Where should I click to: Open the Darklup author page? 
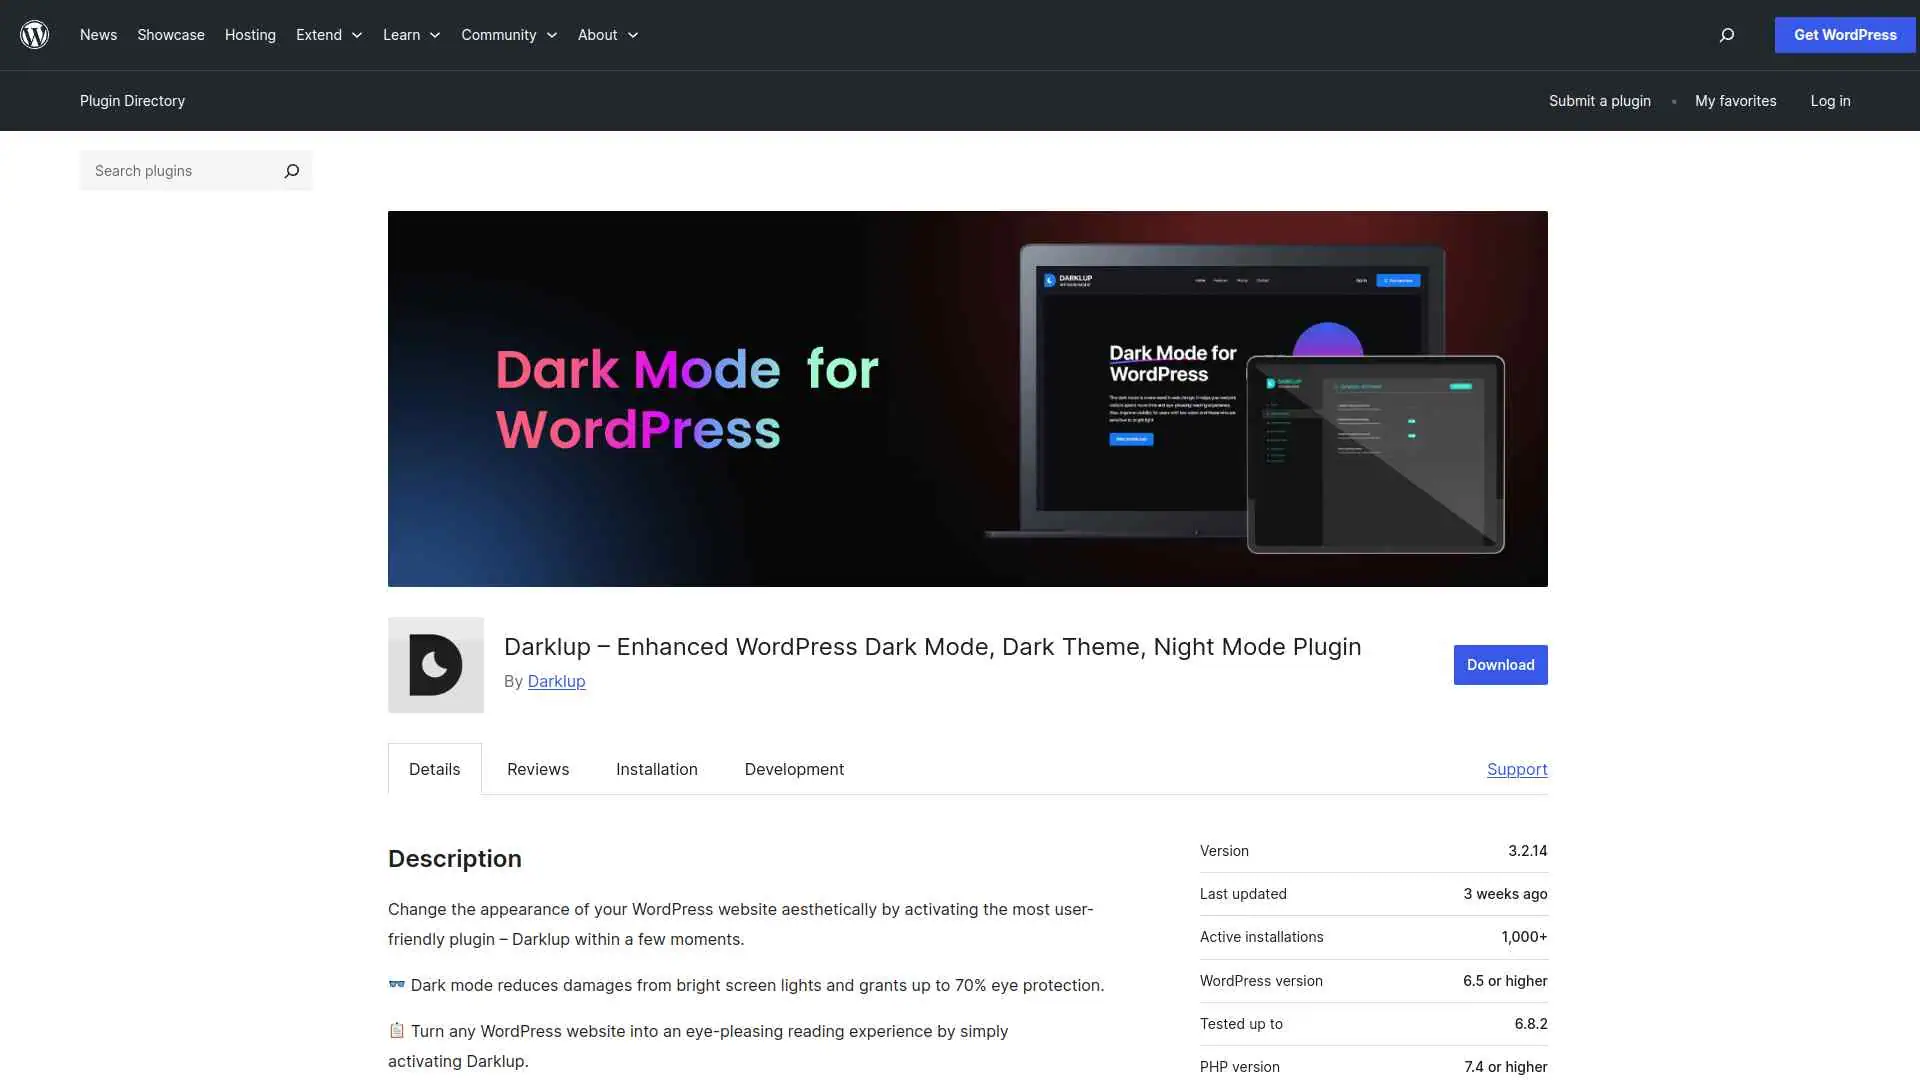pyautogui.click(x=556, y=681)
